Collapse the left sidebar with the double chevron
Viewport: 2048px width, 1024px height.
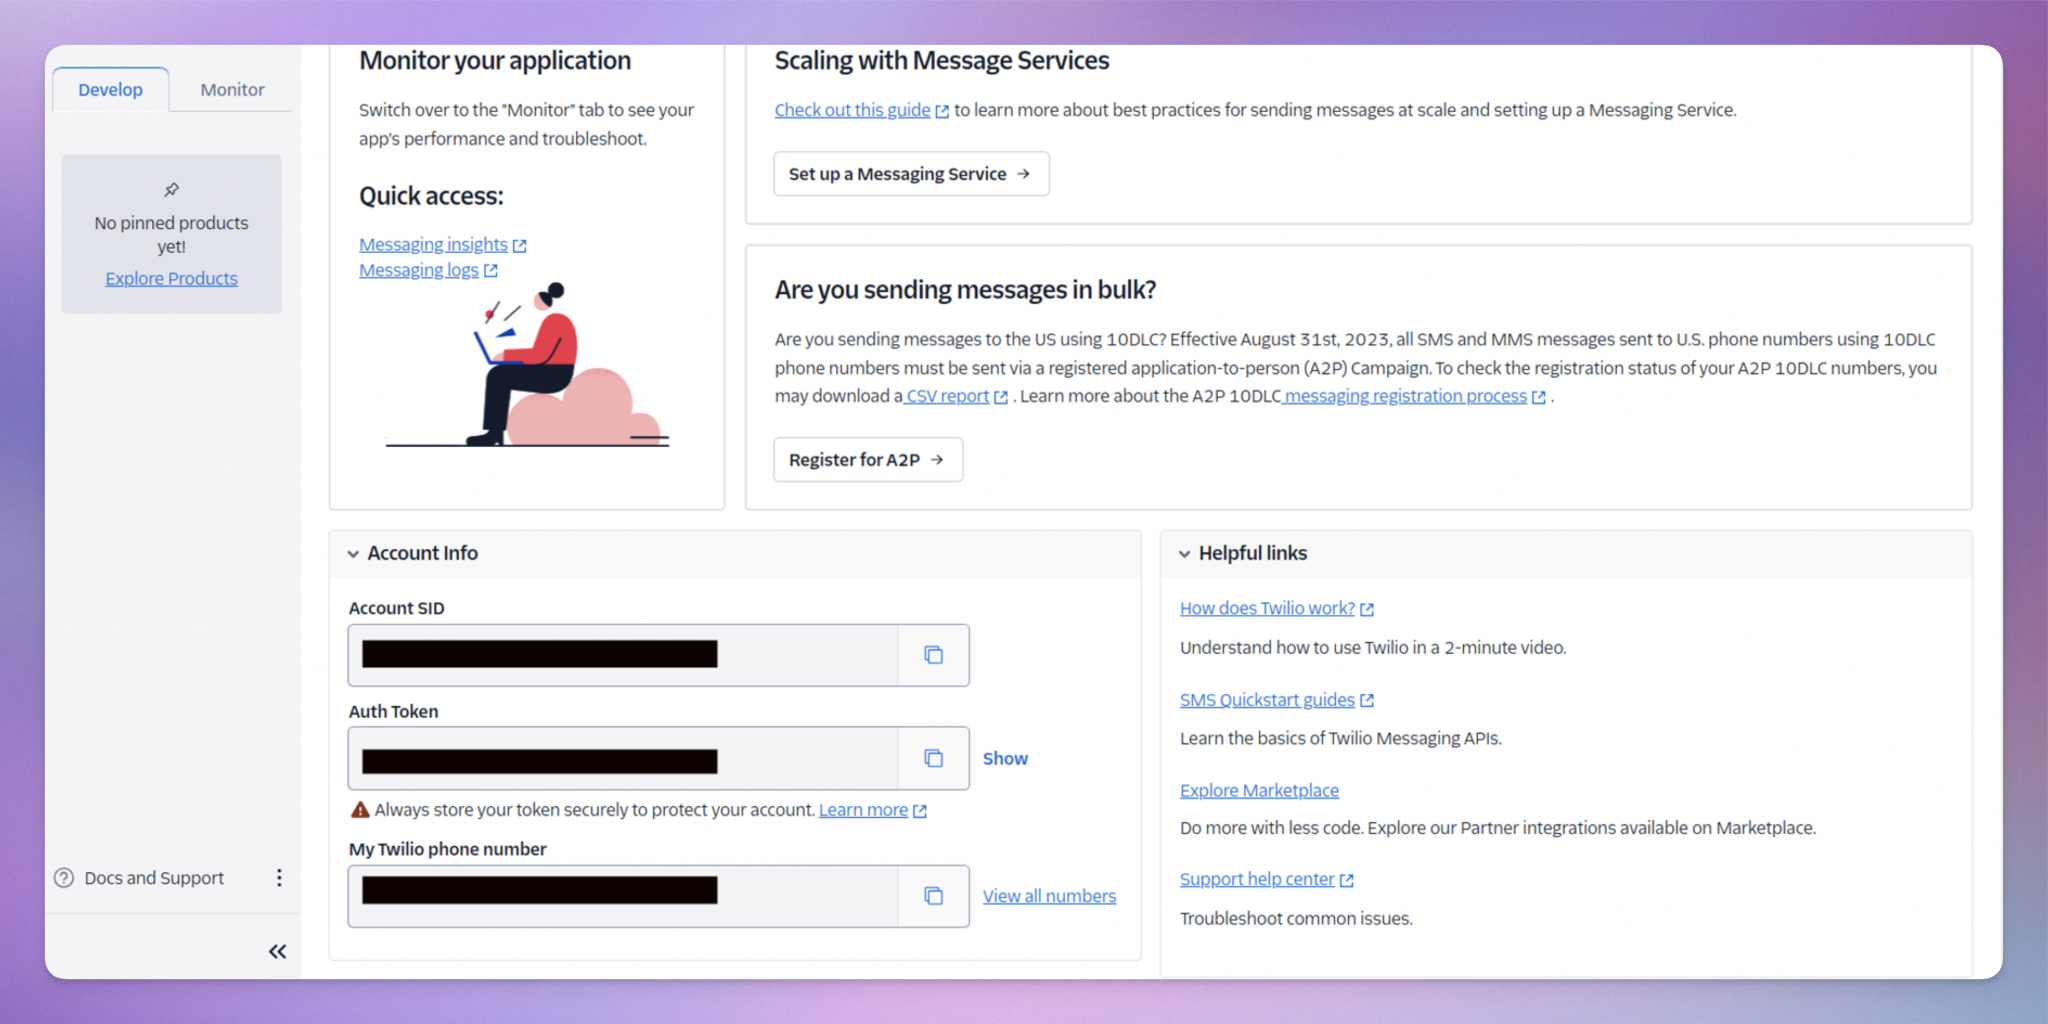point(277,951)
